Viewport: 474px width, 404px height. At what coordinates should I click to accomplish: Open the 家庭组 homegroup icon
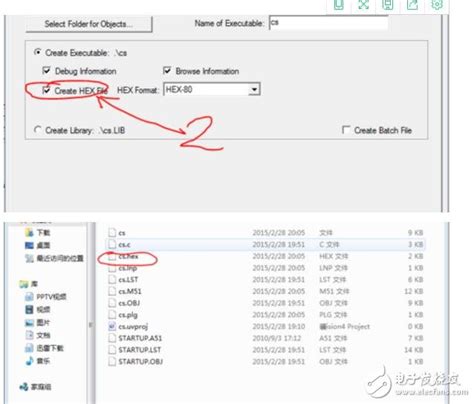tap(24, 387)
